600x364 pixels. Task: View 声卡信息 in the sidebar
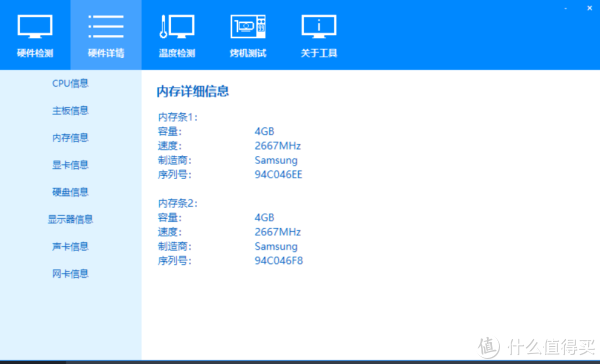pyautogui.click(x=70, y=246)
